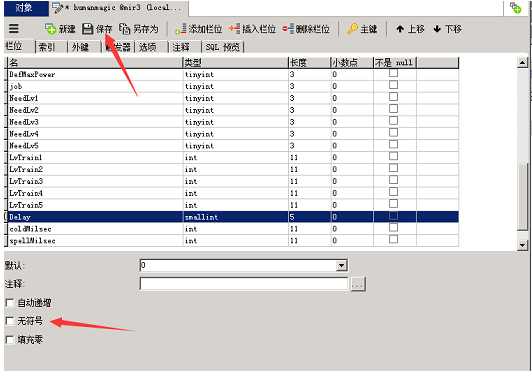The image size is (532, 377).
Task: Click the length cell of LvTrain1
Action: click(309, 157)
